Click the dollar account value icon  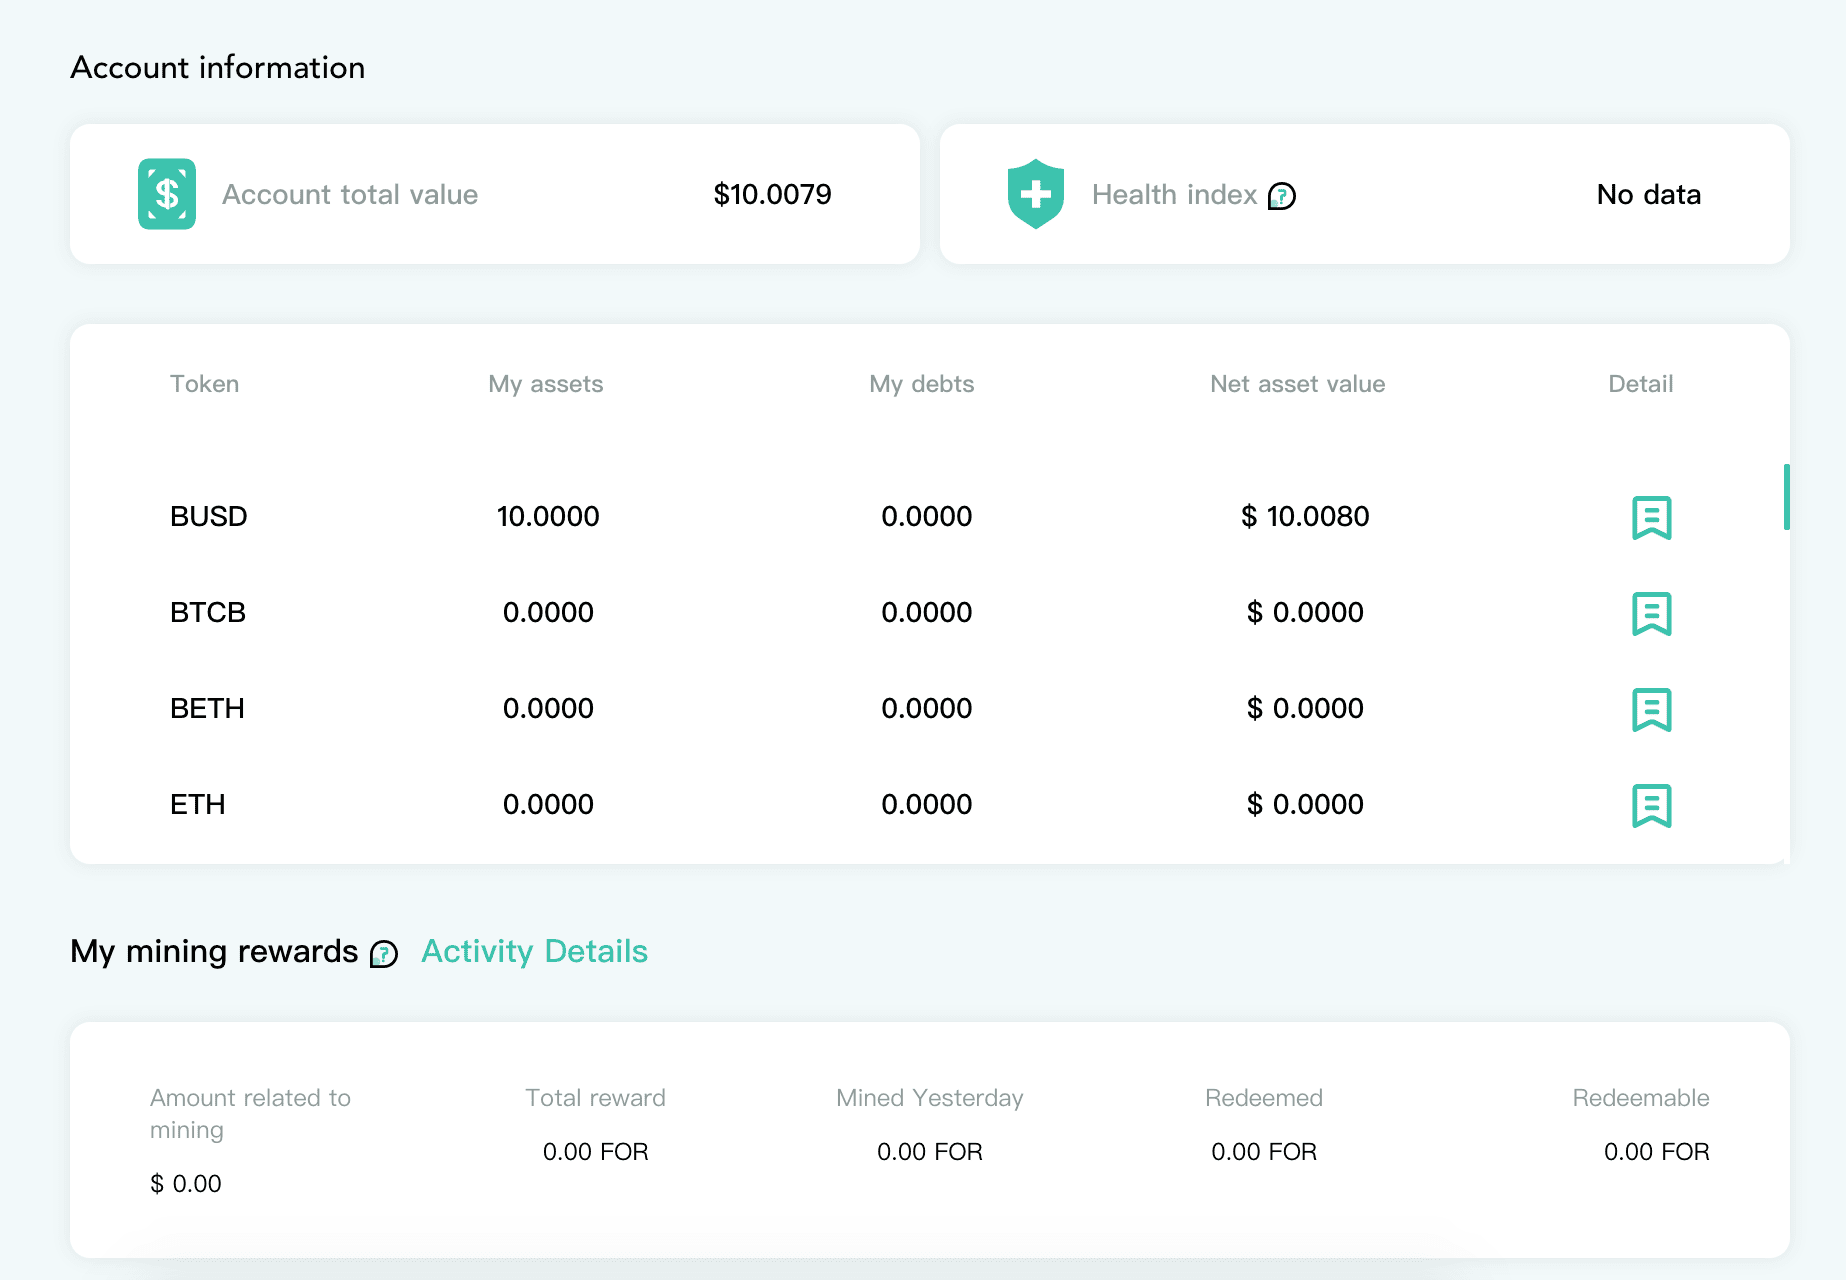pos(167,194)
